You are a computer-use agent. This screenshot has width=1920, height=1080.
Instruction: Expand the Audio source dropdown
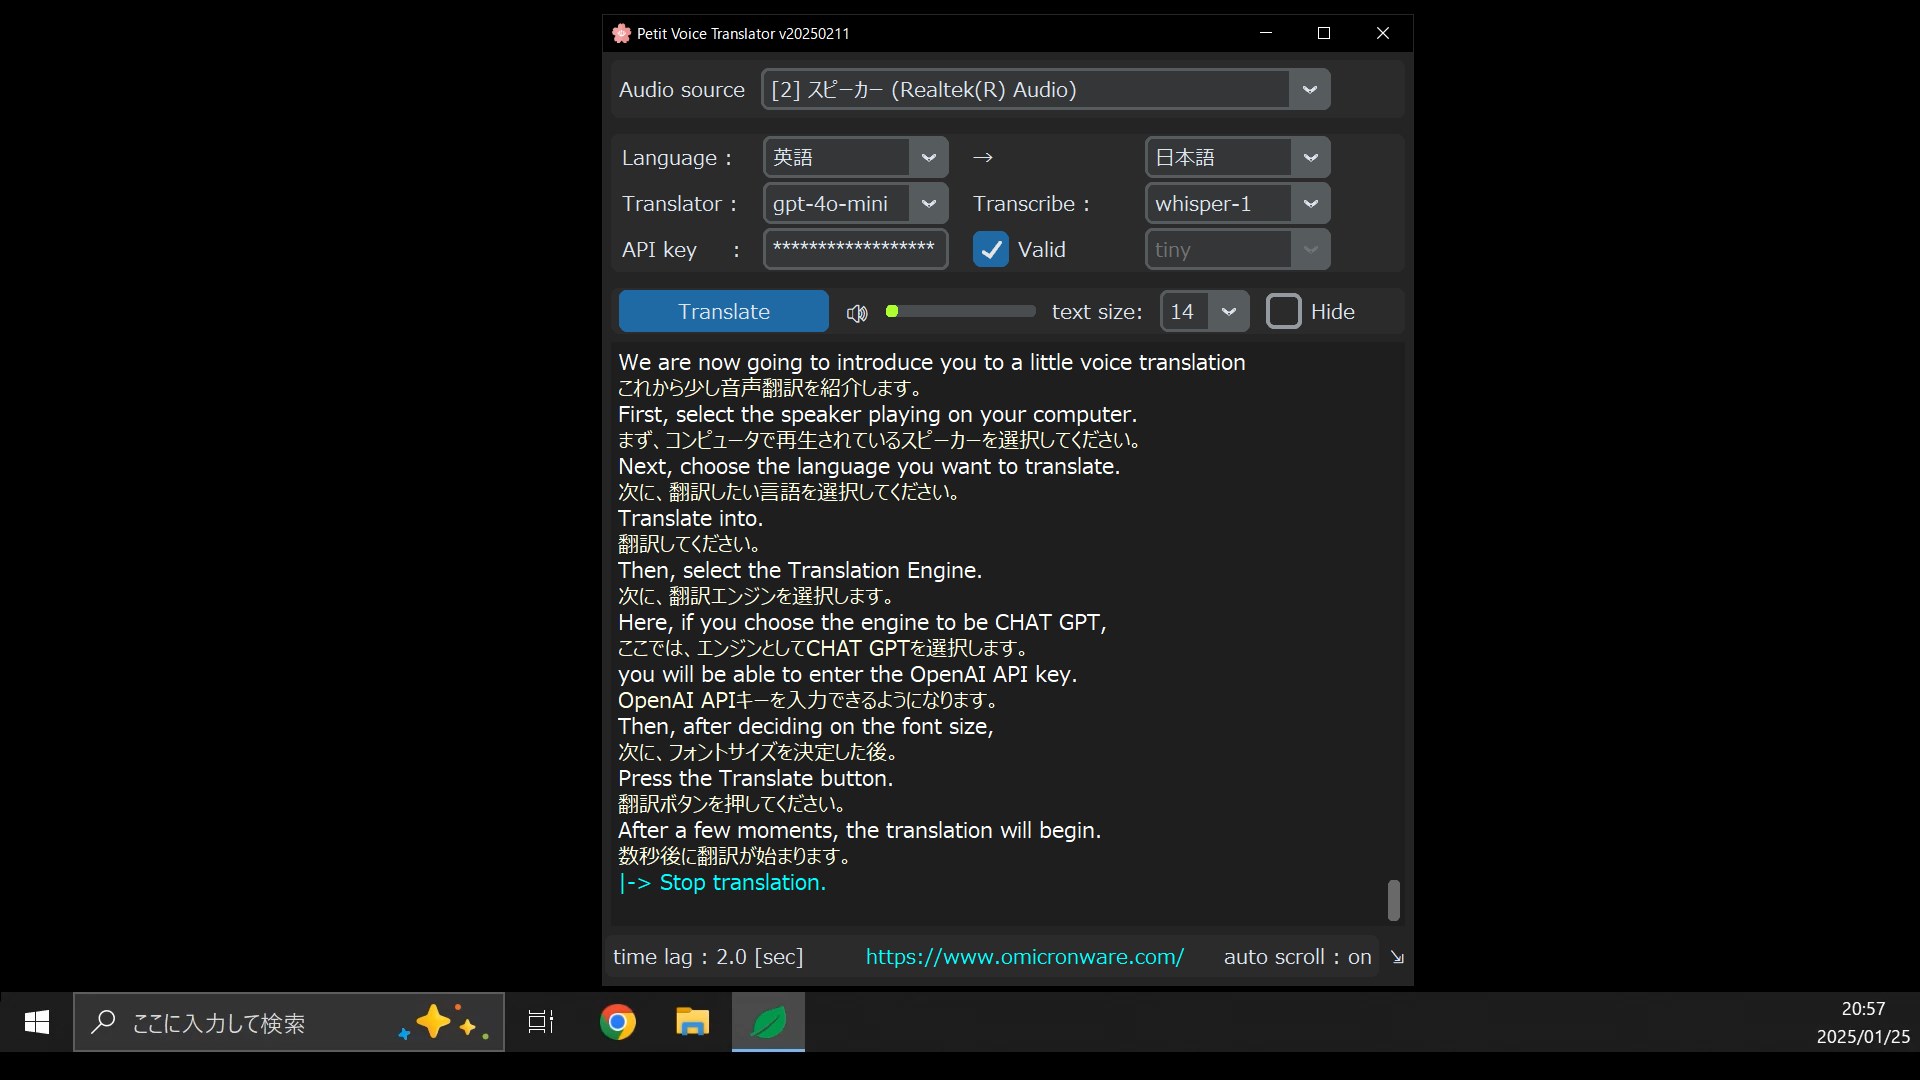coord(1309,90)
